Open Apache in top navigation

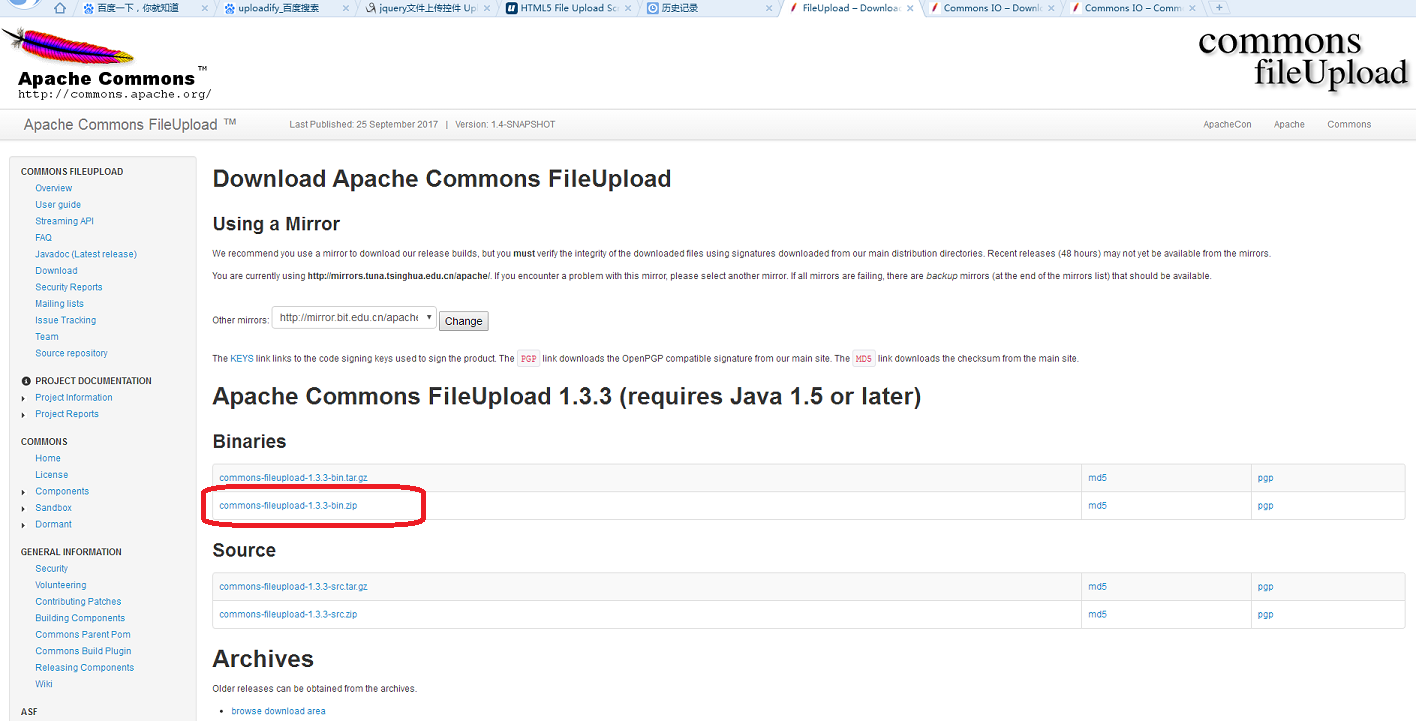click(1289, 124)
